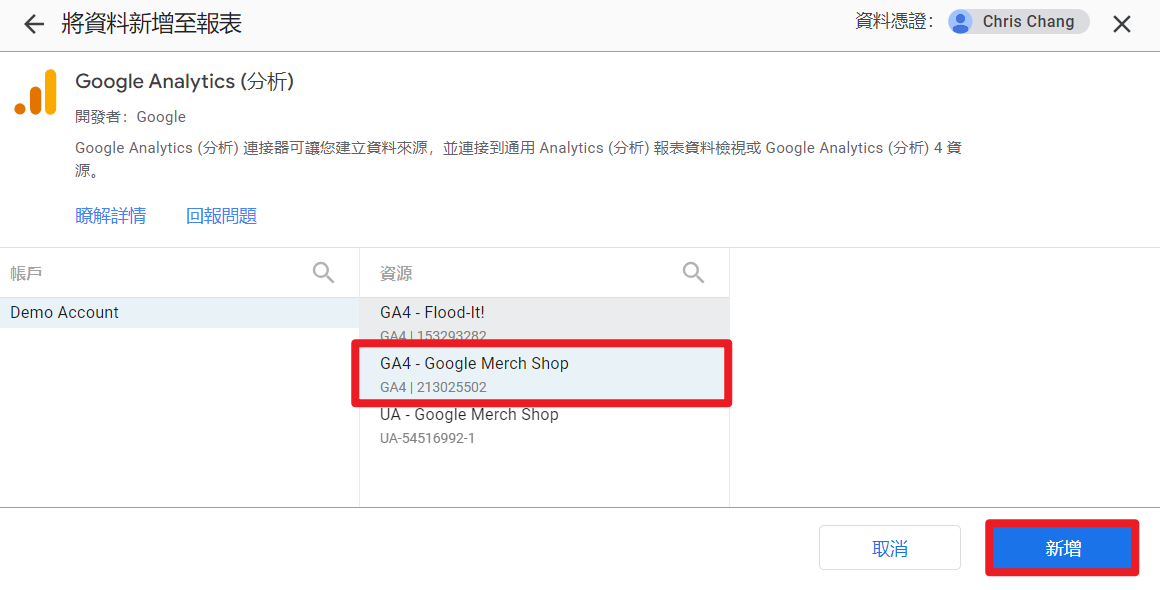1160x590 pixels.
Task: Click the 帳戶 column header text
Action: [x=26, y=274]
